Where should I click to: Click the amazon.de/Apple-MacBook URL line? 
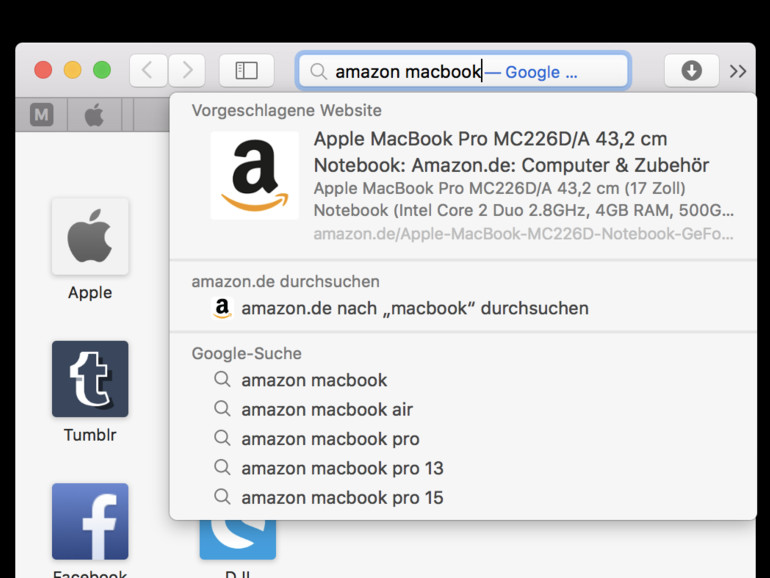click(523, 234)
